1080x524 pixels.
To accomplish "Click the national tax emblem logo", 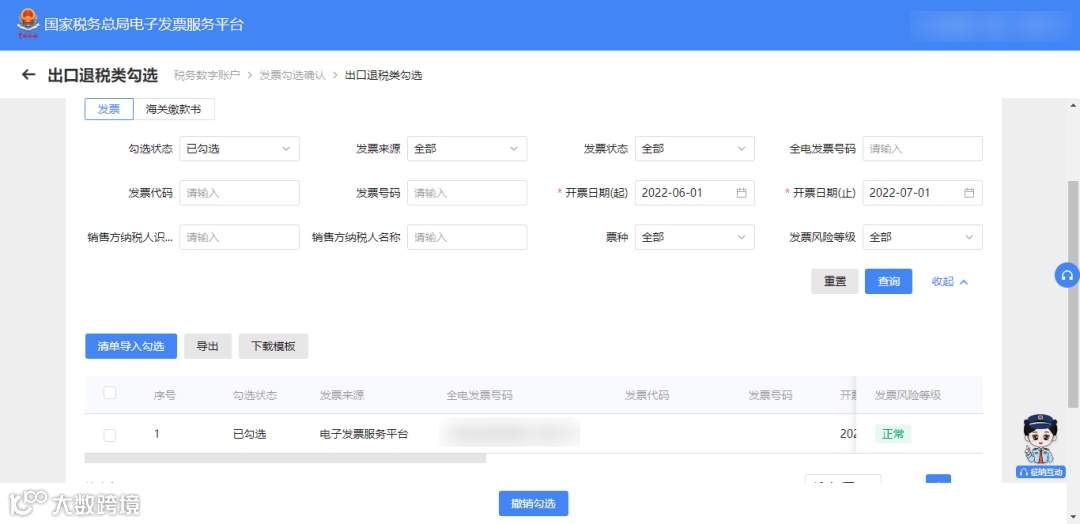I will point(28,23).
